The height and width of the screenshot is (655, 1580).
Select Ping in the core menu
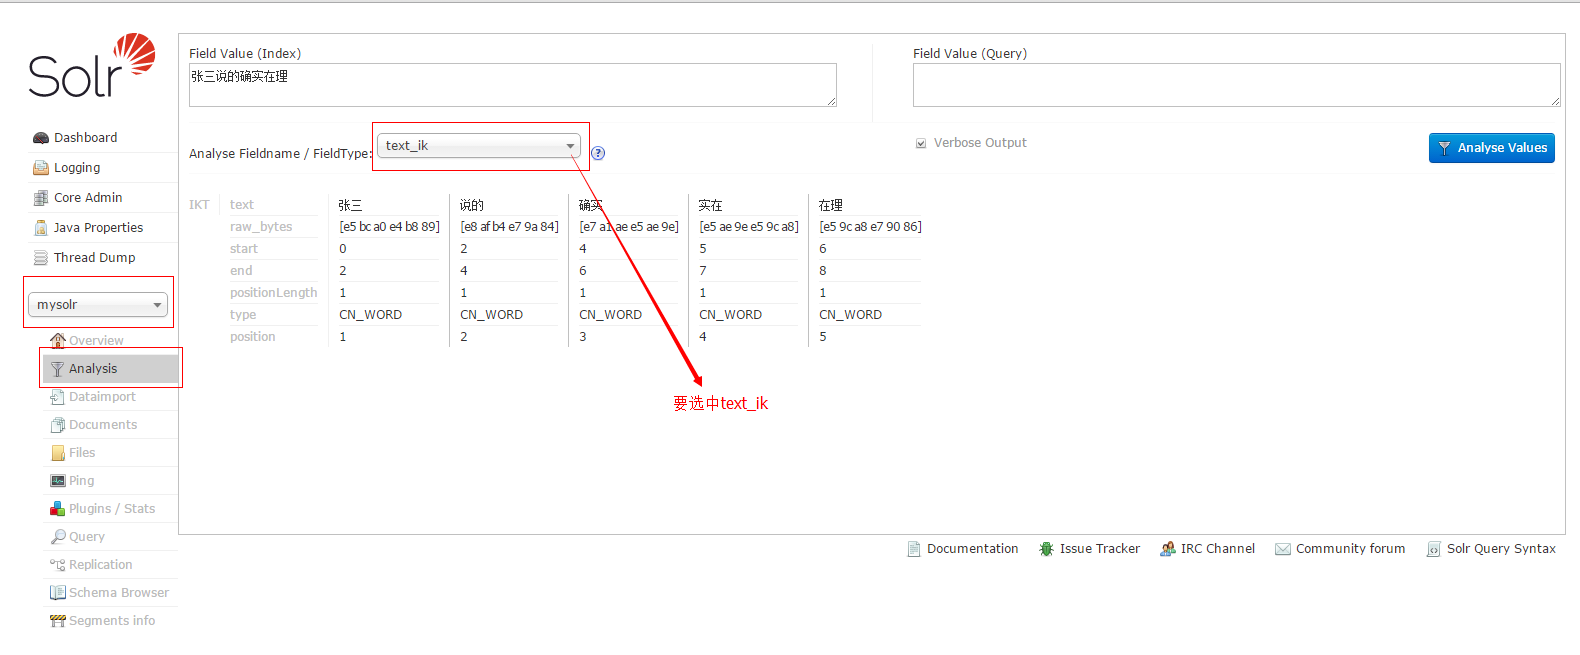point(81,481)
